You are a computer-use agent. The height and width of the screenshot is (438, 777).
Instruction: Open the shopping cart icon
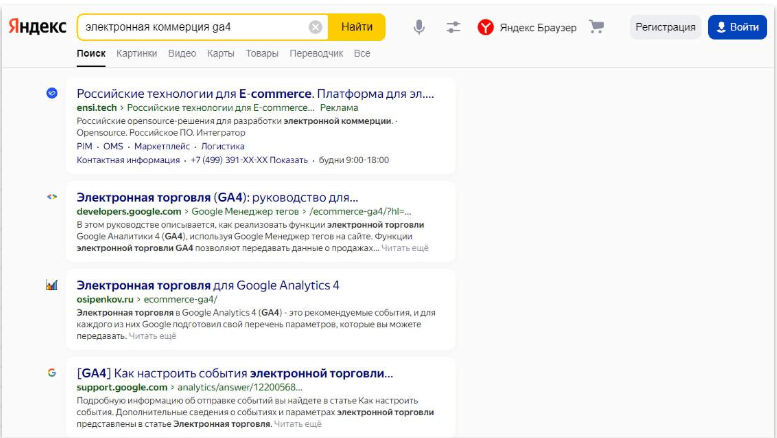[x=596, y=26]
